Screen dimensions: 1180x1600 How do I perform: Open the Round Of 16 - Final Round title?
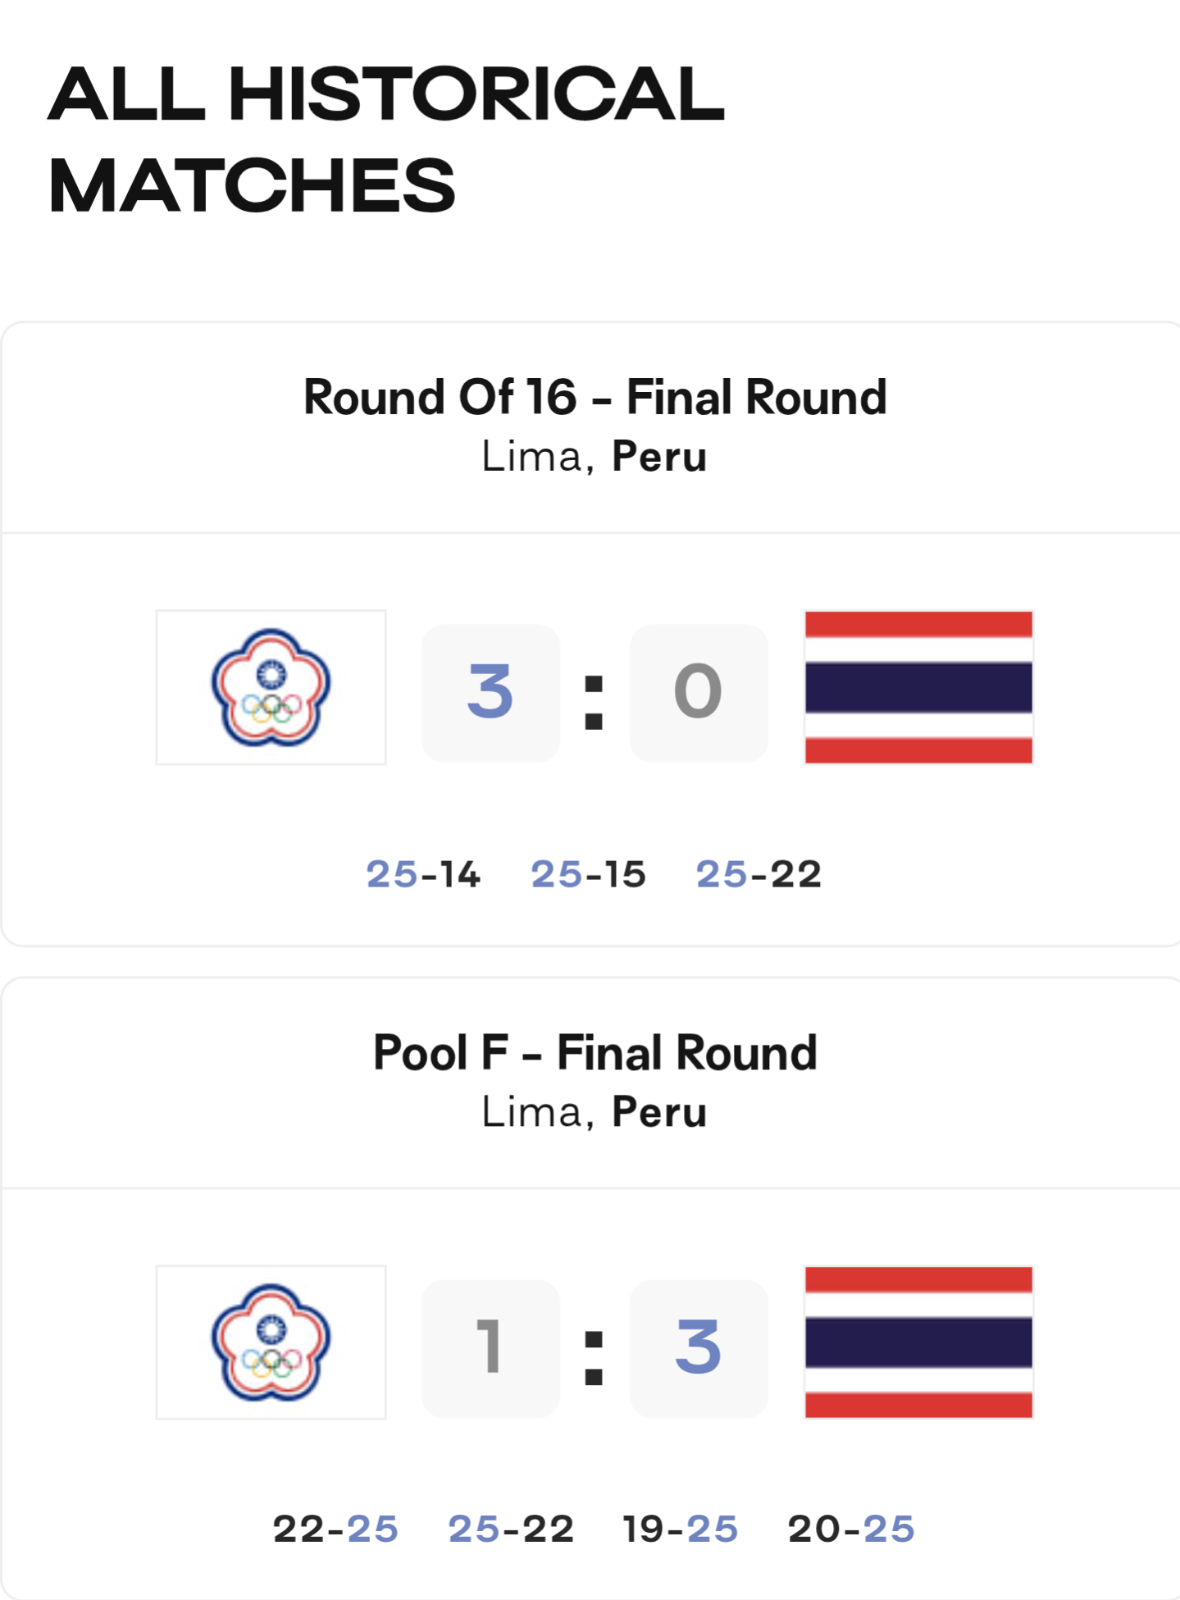[x=595, y=397]
